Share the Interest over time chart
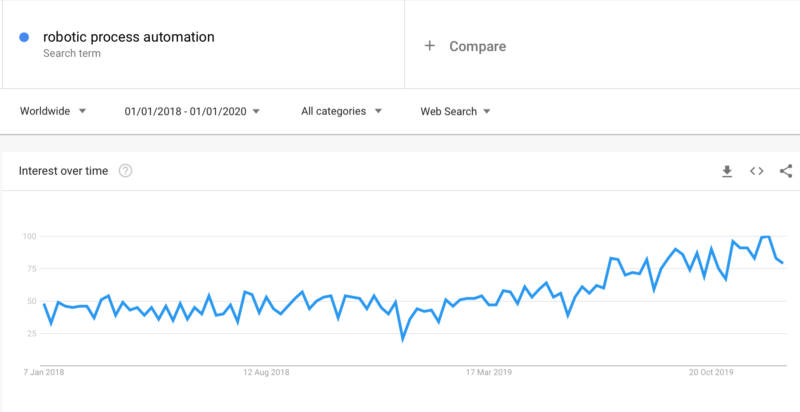 [786, 171]
